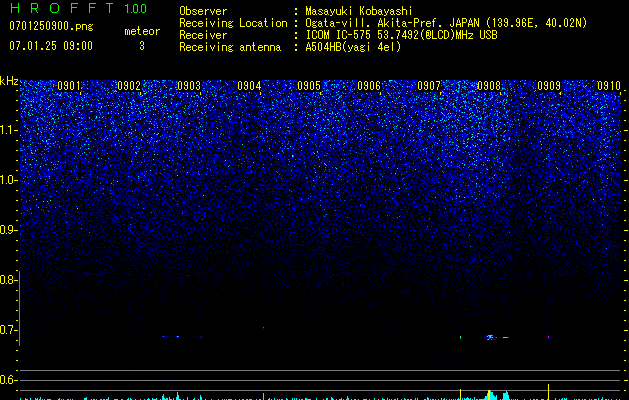Click the bright meteor echo near 0908
629x400 pixels.
(489, 337)
